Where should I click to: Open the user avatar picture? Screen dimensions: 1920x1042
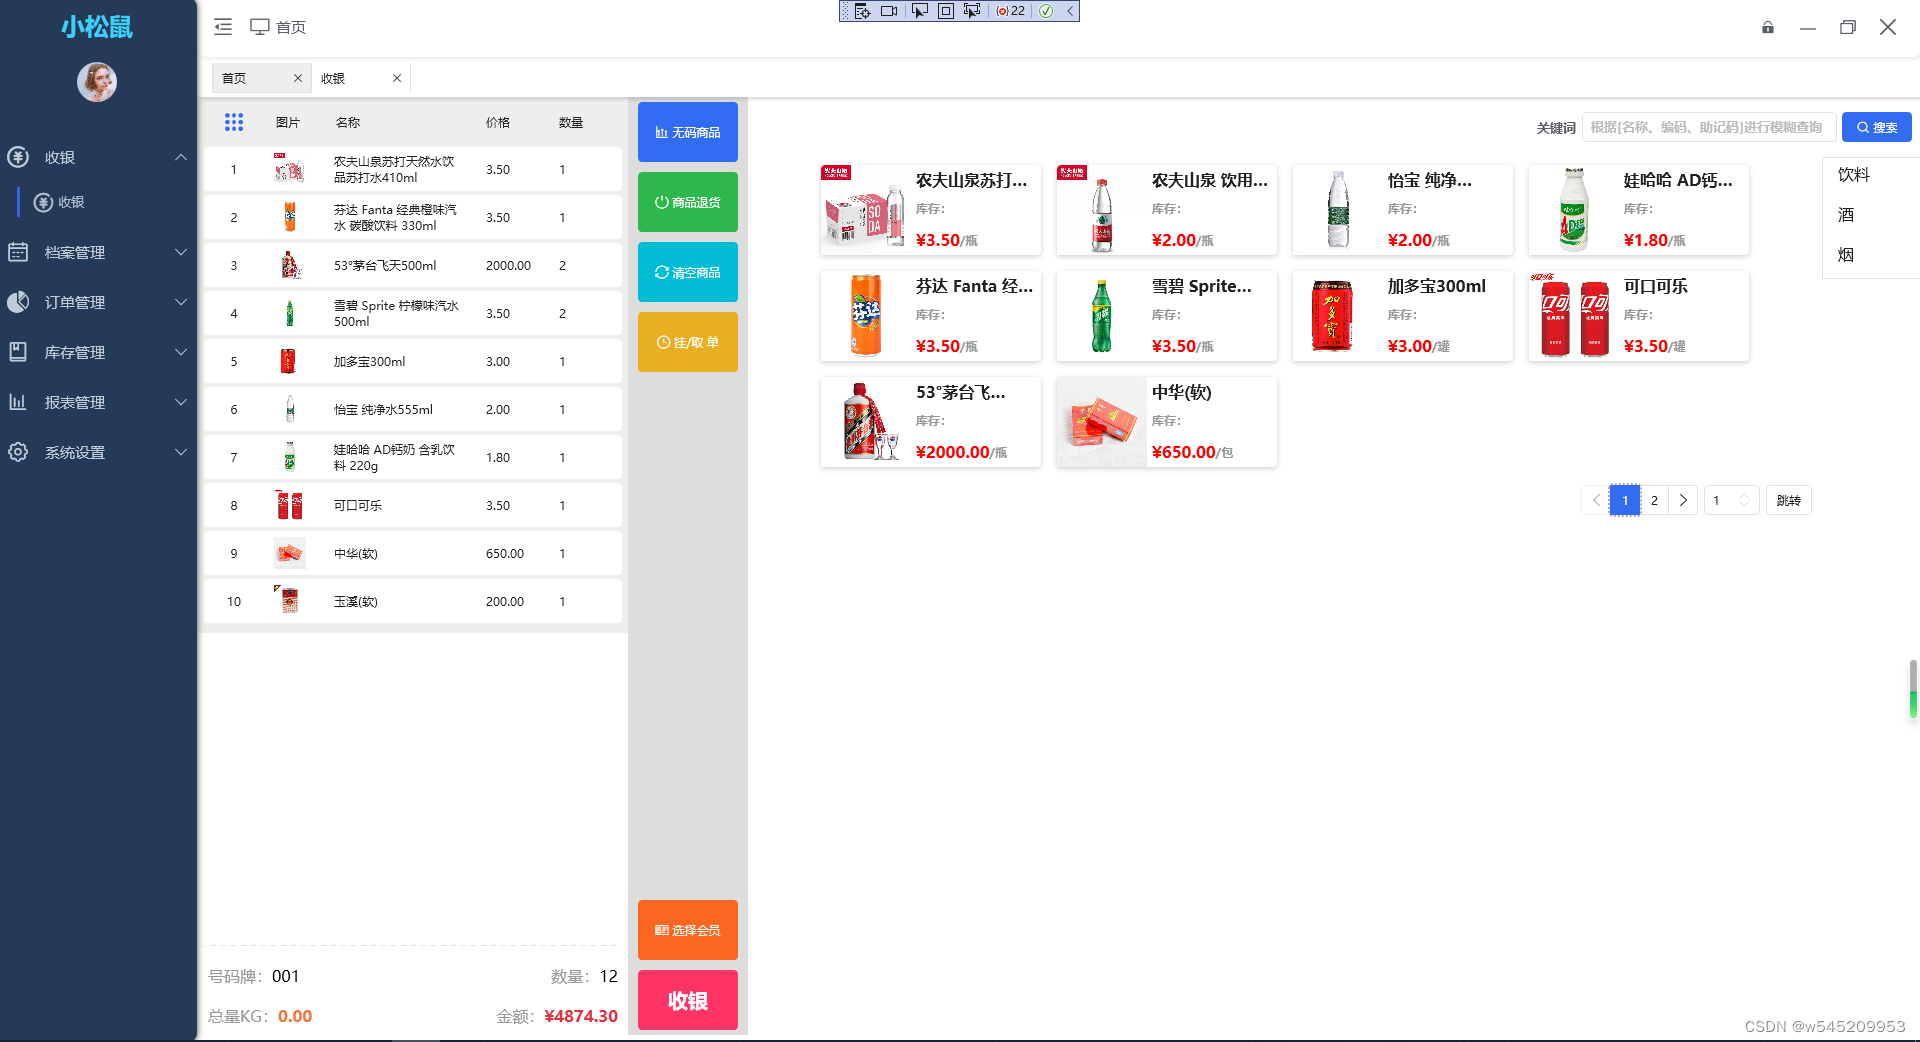[x=97, y=82]
